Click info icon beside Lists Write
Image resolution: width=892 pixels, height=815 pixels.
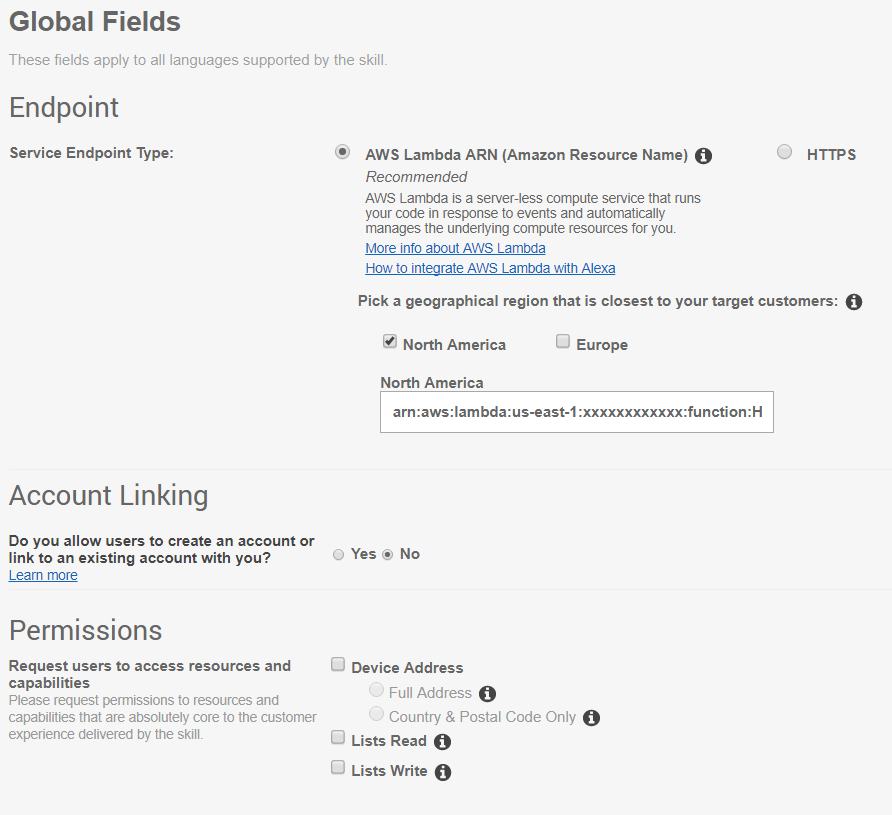pyautogui.click(x=444, y=771)
